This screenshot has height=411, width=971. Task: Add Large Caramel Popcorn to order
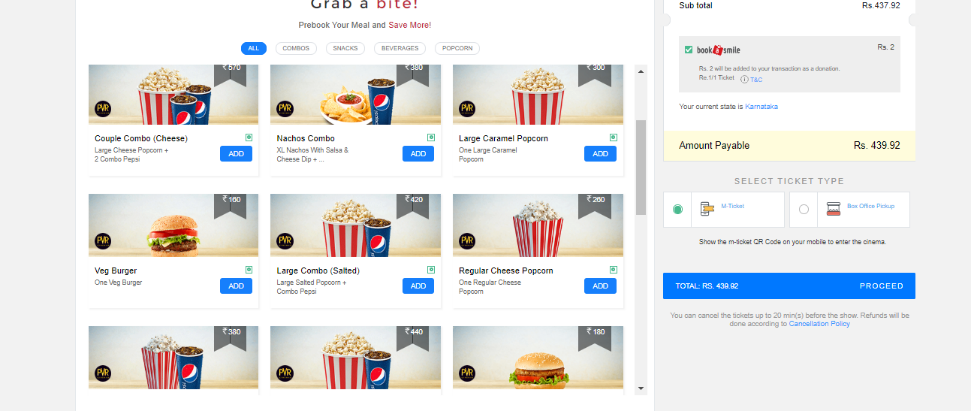(600, 154)
